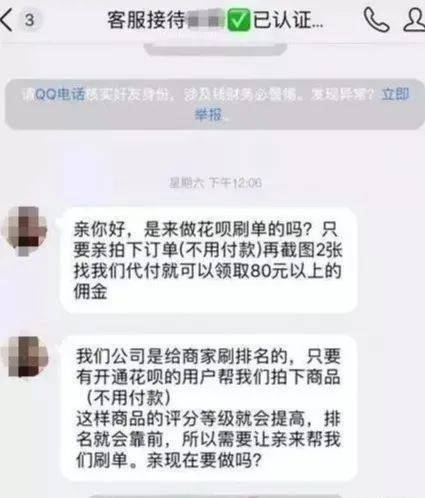This screenshot has width=425, height=498.
Task: Tap the unread count badge showing 3
Action: (x=30, y=20)
